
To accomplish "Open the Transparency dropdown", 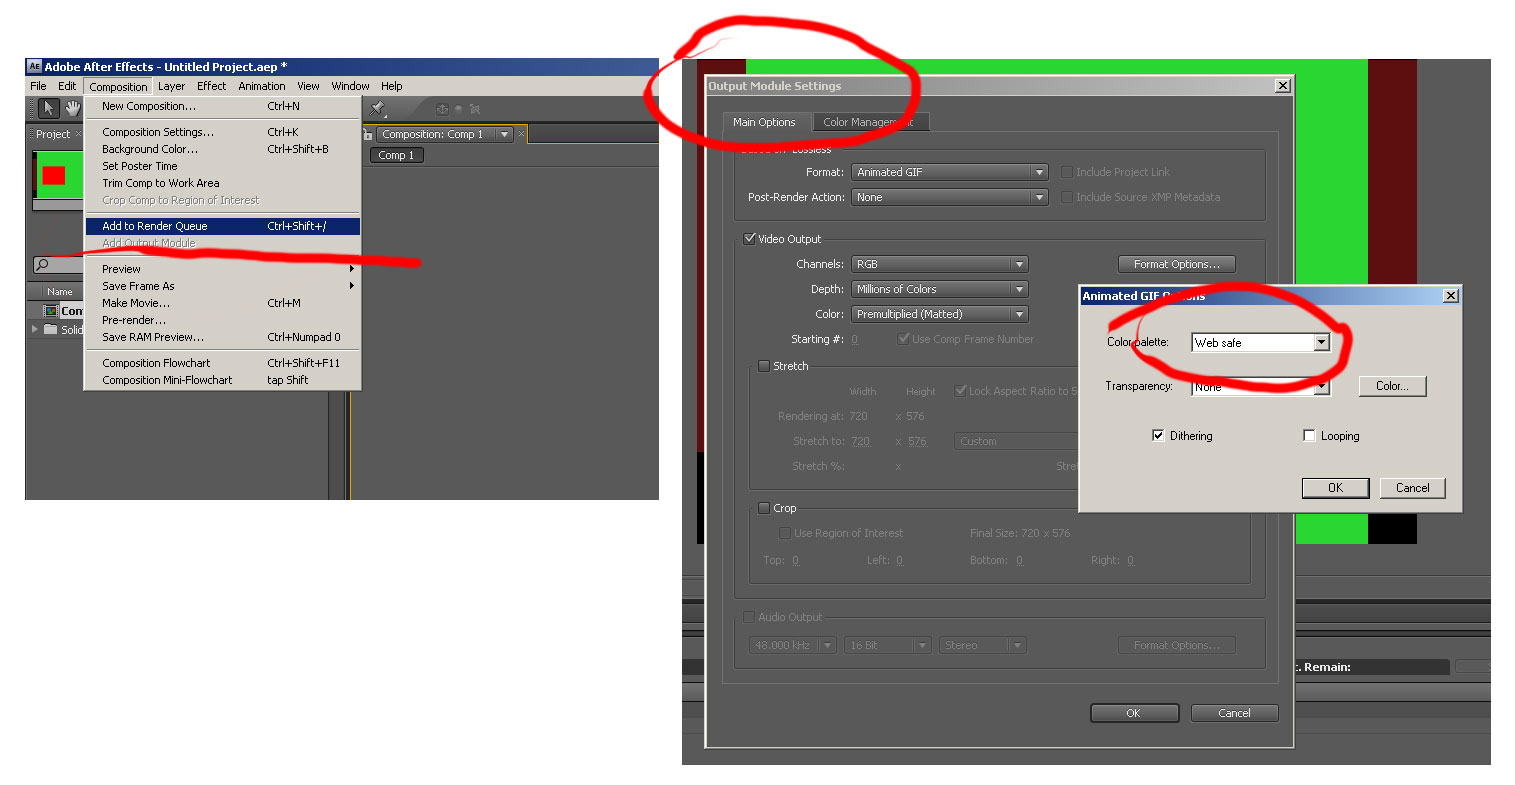I will [1260, 386].
